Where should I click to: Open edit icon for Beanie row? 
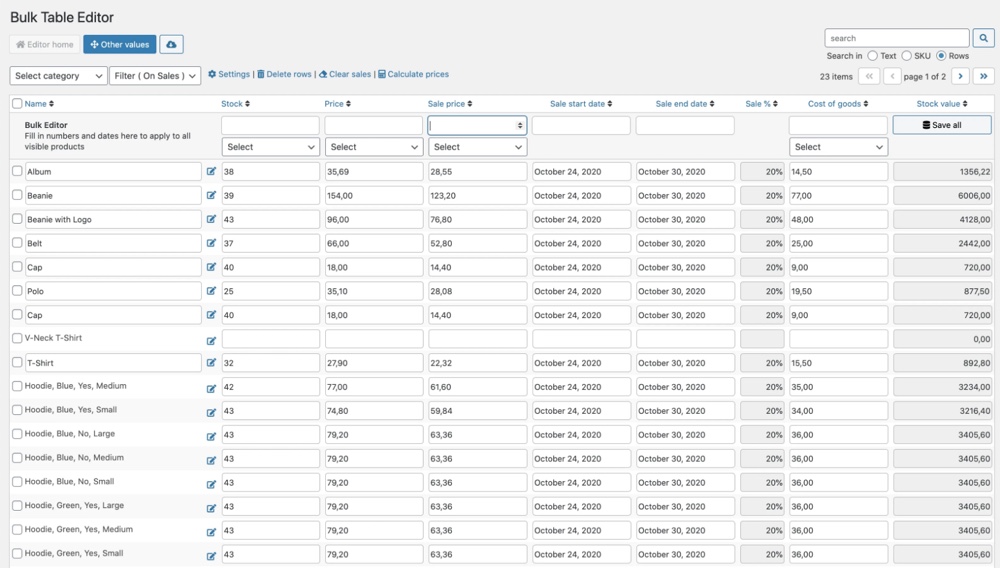211,196
